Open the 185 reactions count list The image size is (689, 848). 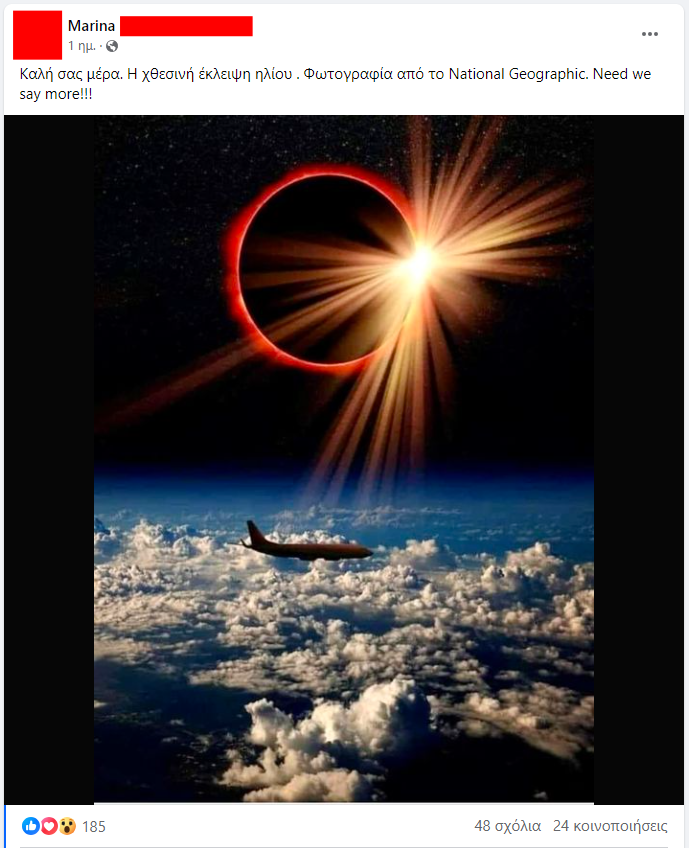[x=94, y=826]
